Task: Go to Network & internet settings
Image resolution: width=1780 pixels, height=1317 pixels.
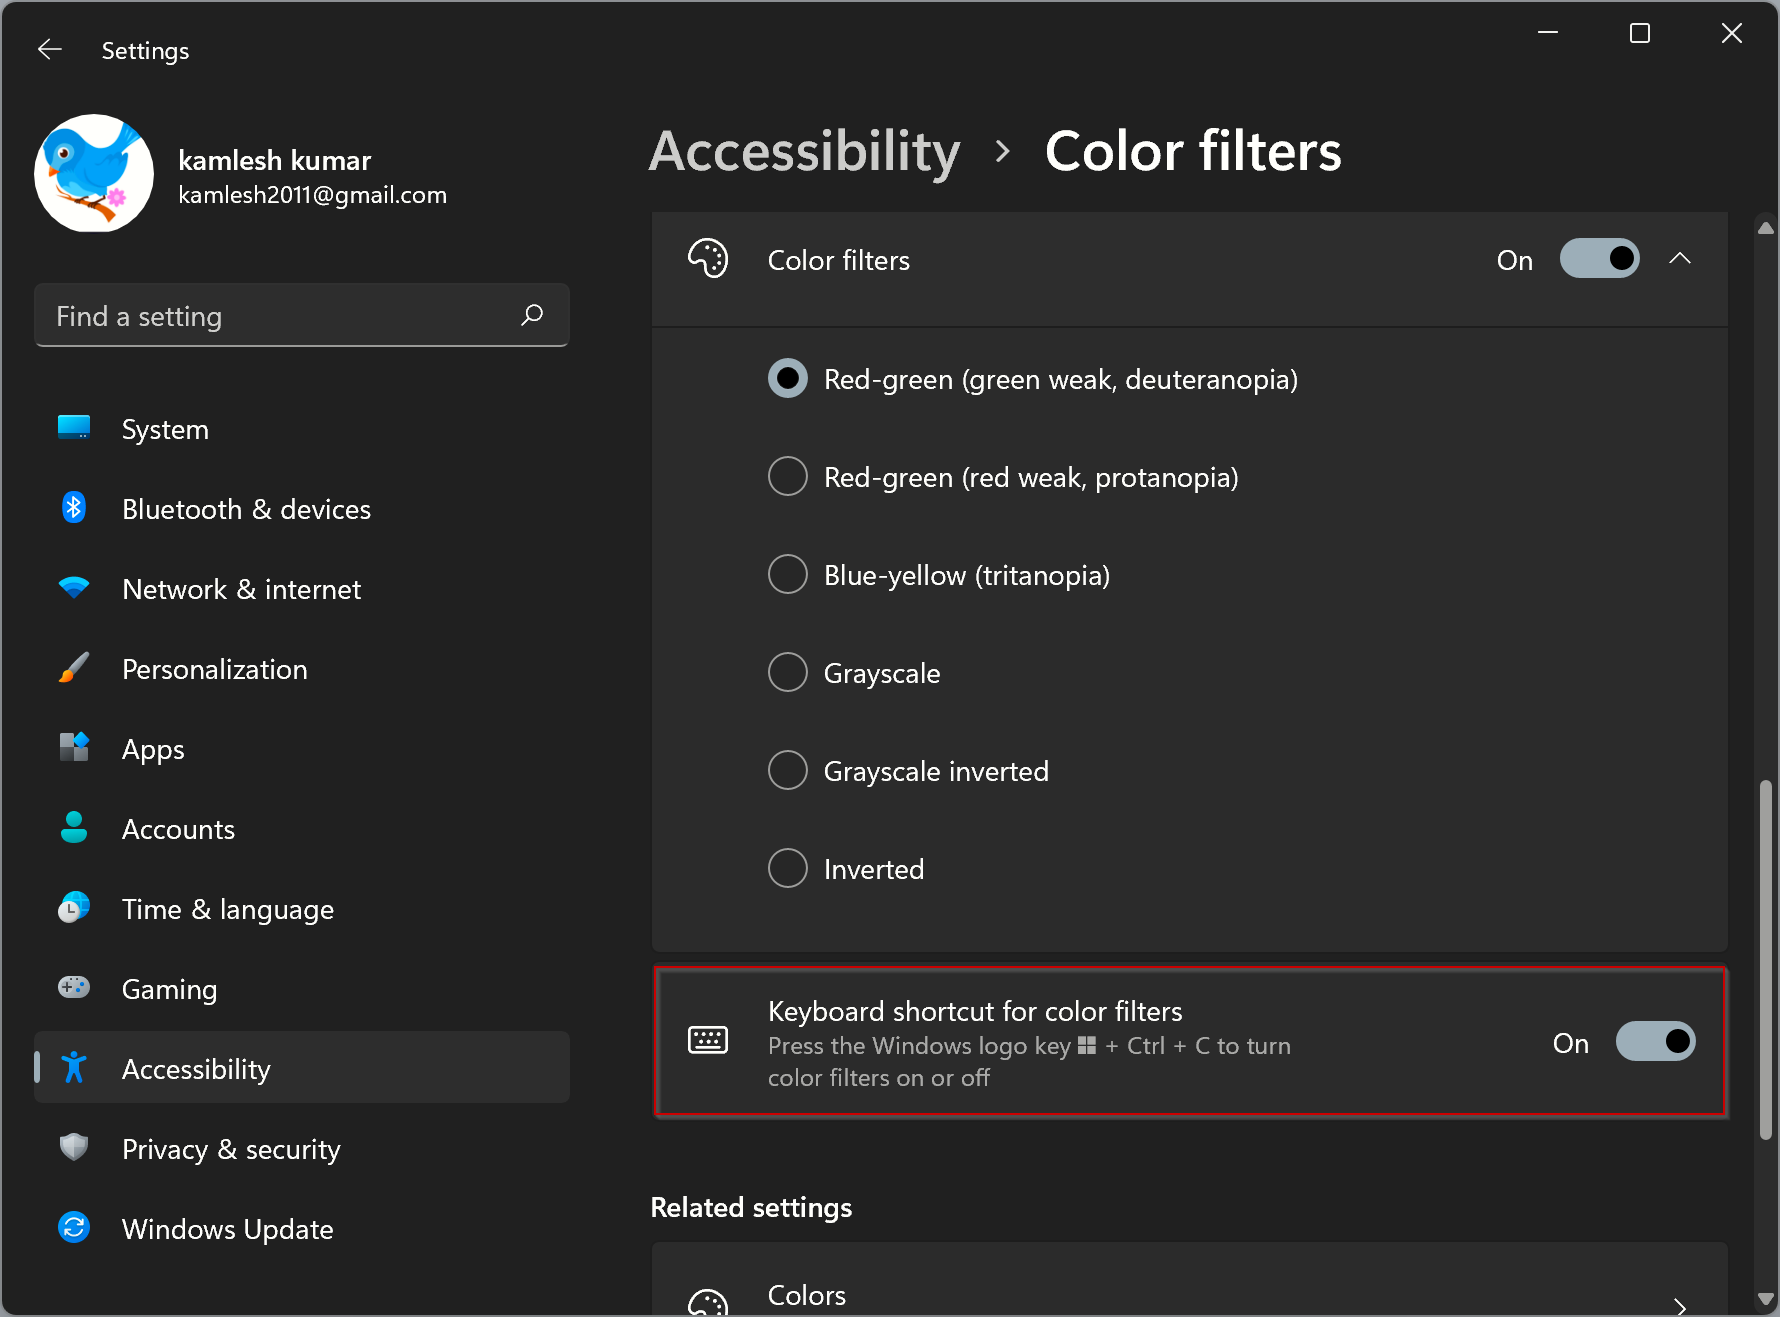Action: (x=302, y=589)
